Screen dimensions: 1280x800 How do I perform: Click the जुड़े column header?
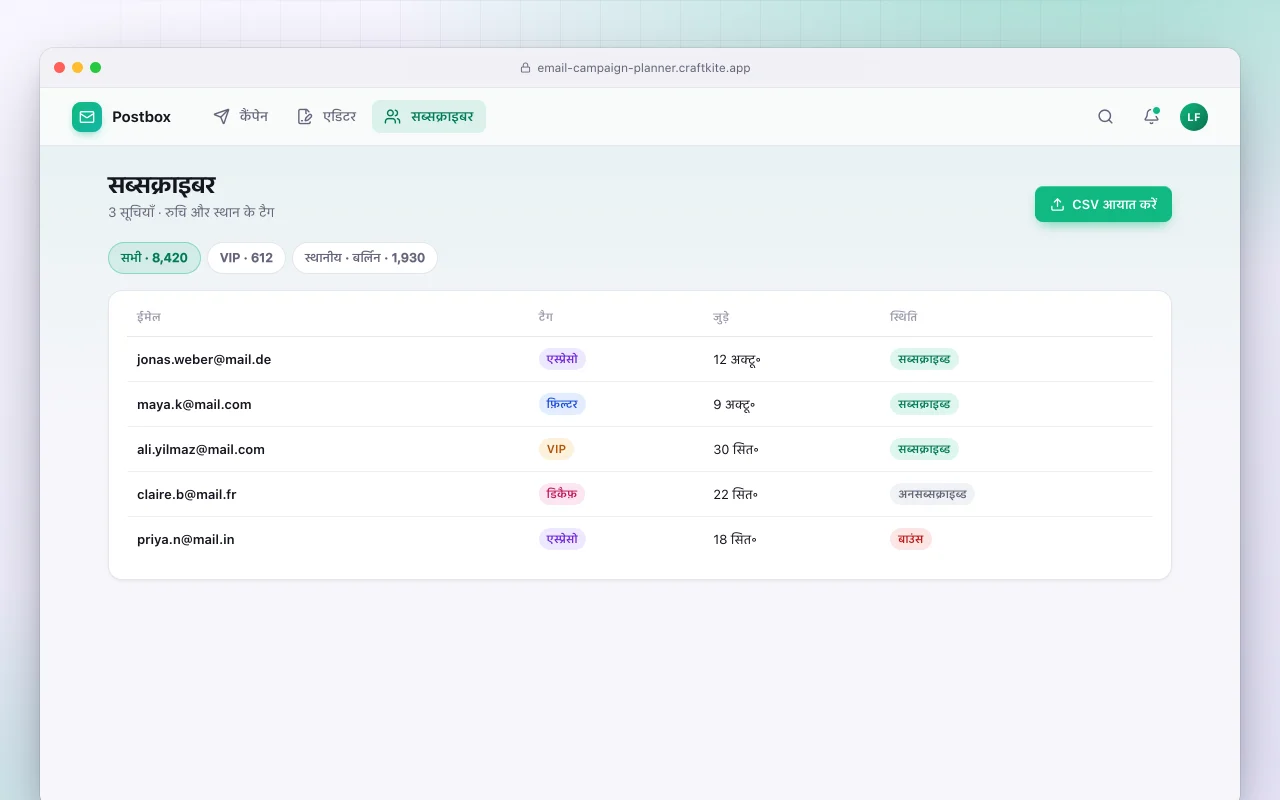(x=721, y=317)
